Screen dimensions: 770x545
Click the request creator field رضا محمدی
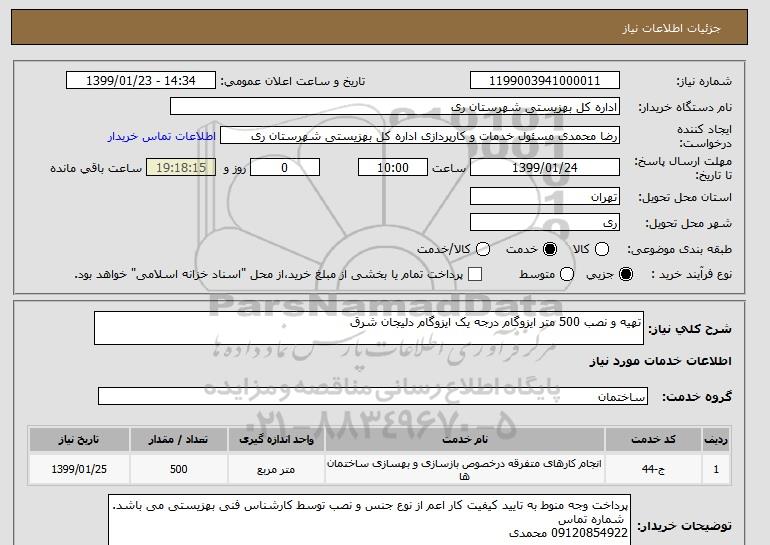click(420, 136)
